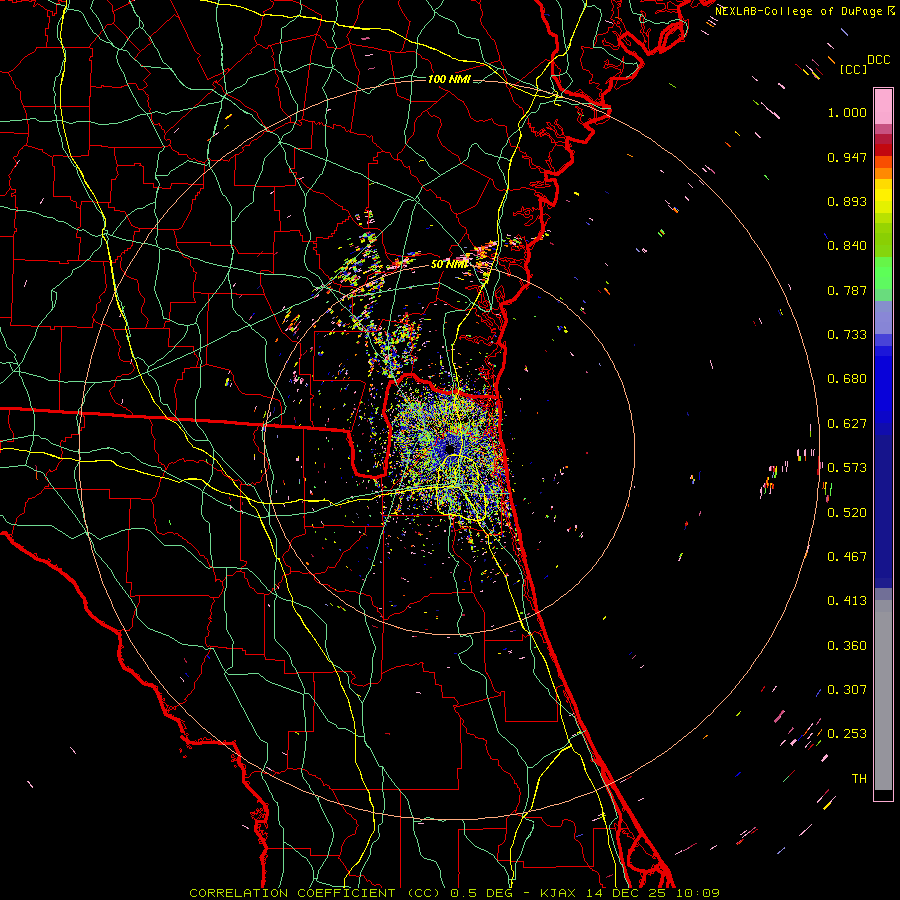Click the [CC] label above the color bar

pos(853,69)
